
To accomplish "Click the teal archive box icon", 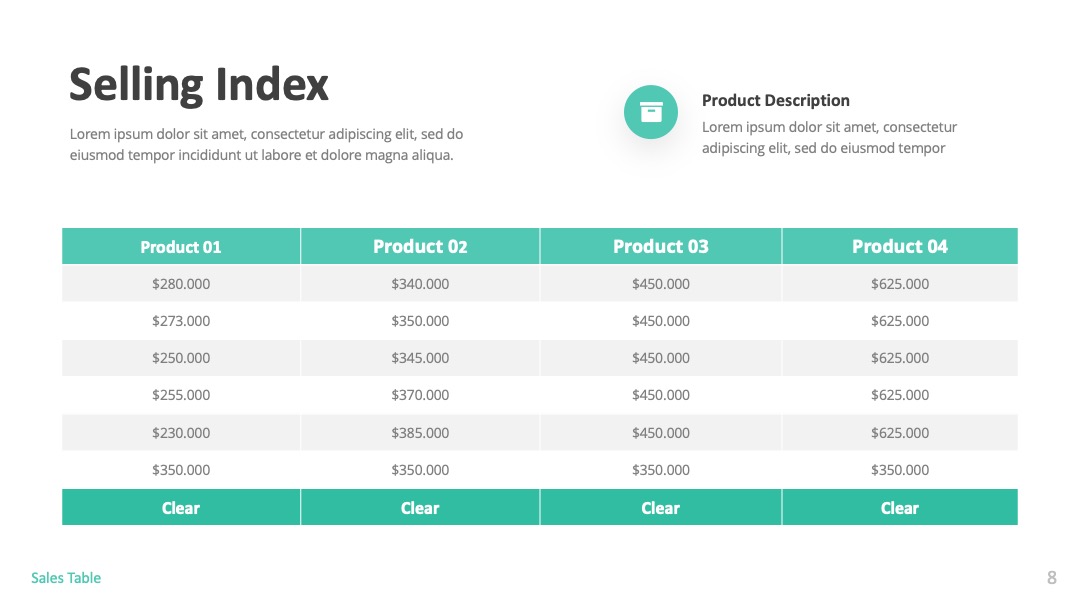I will click(651, 112).
